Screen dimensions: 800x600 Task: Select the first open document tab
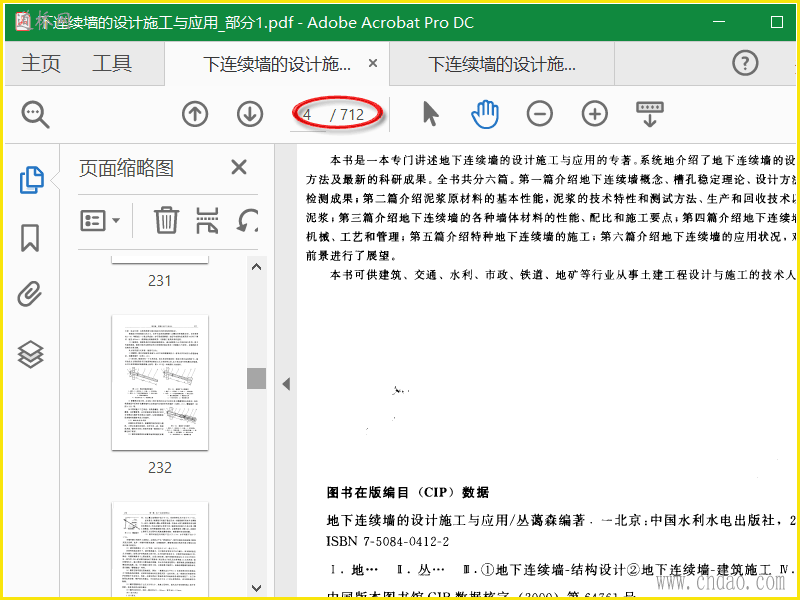(277, 64)
